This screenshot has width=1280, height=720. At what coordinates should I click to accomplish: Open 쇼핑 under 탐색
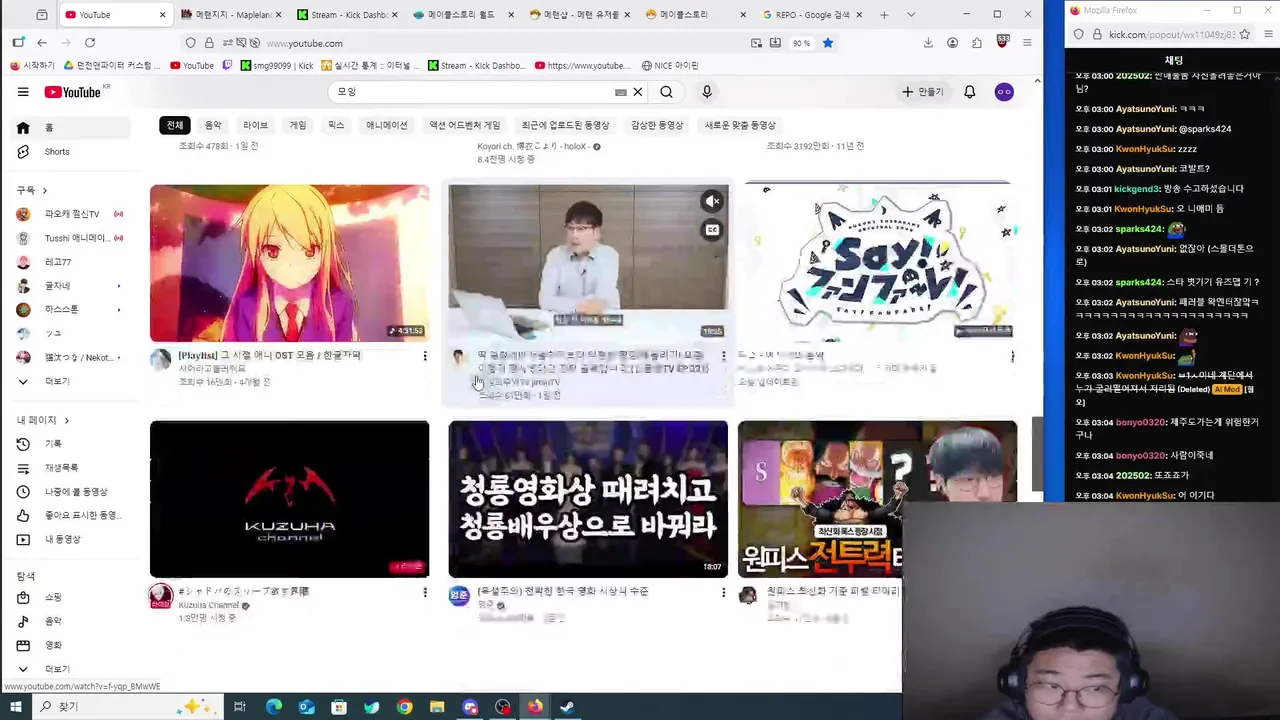tap(70, 597)
